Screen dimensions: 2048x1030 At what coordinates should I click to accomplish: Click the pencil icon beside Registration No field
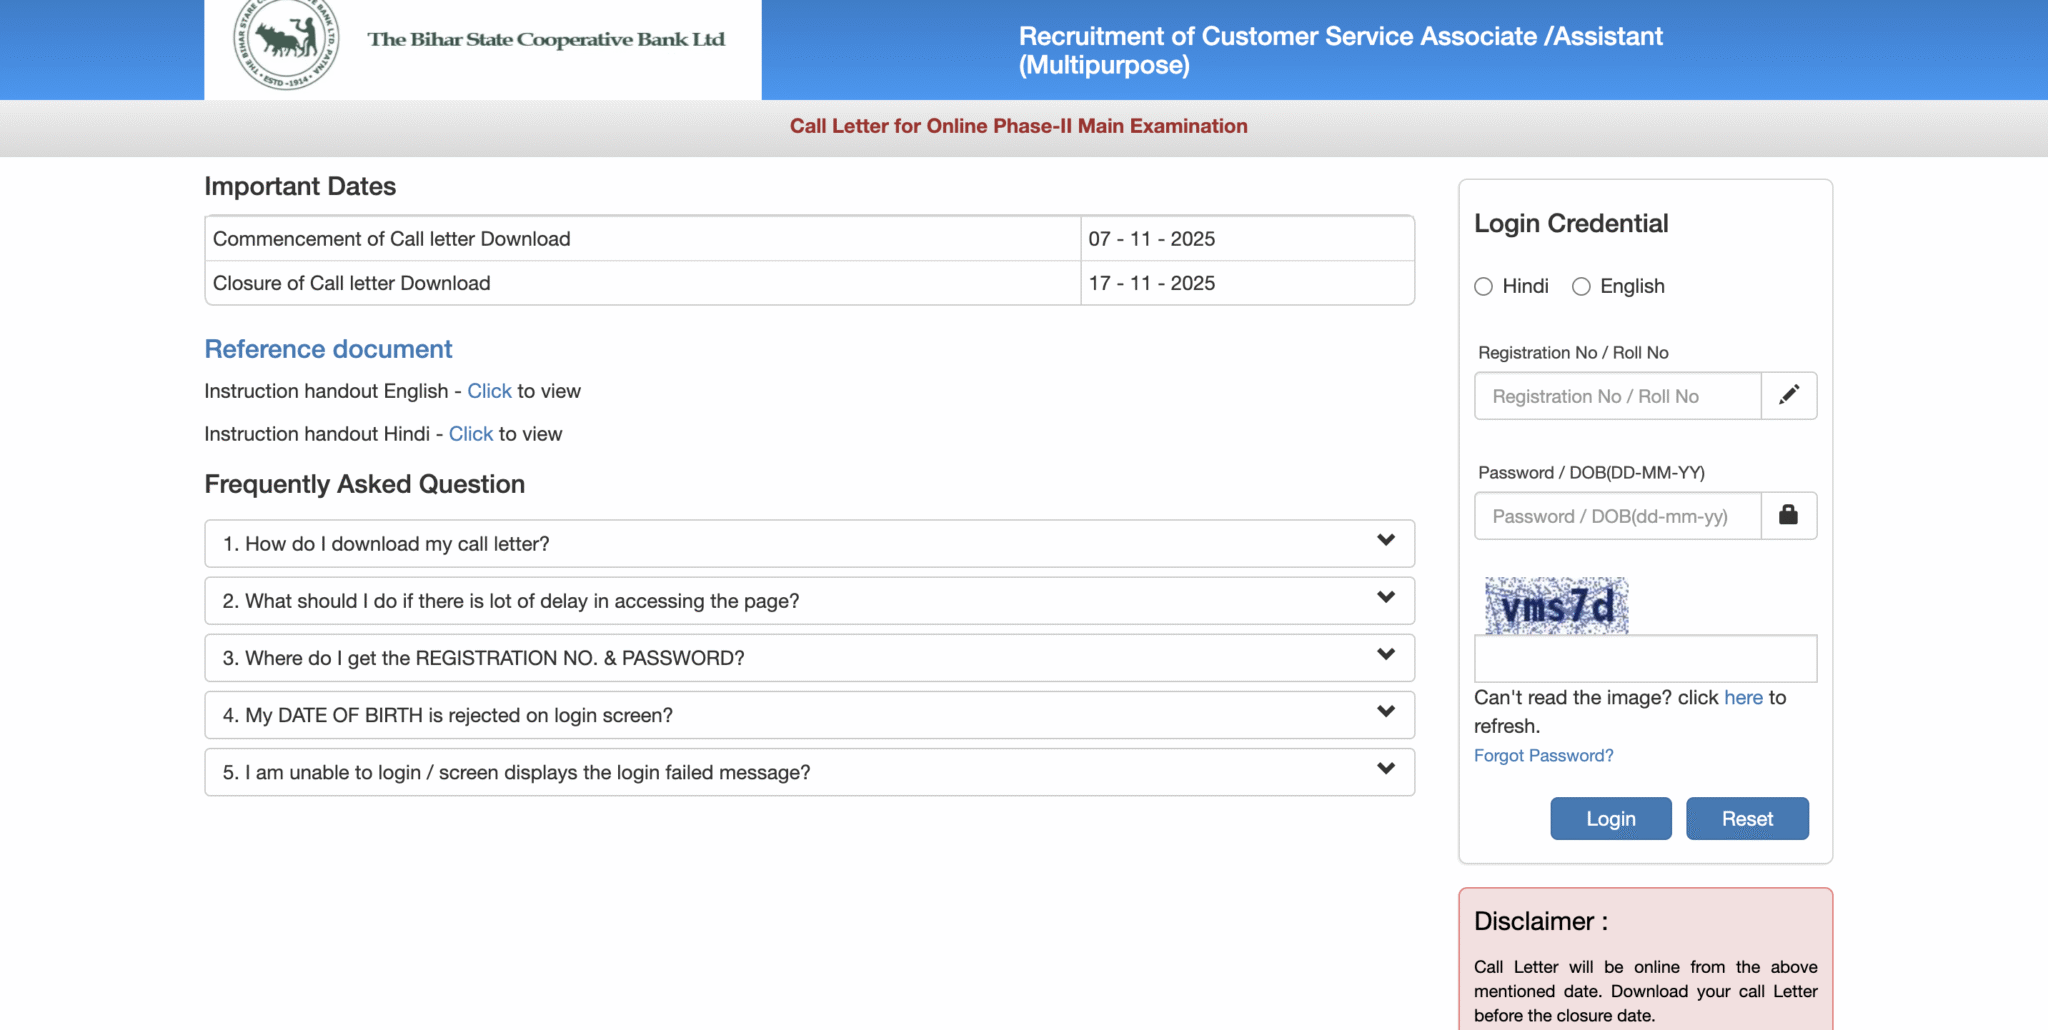[x=1789, y=395]
